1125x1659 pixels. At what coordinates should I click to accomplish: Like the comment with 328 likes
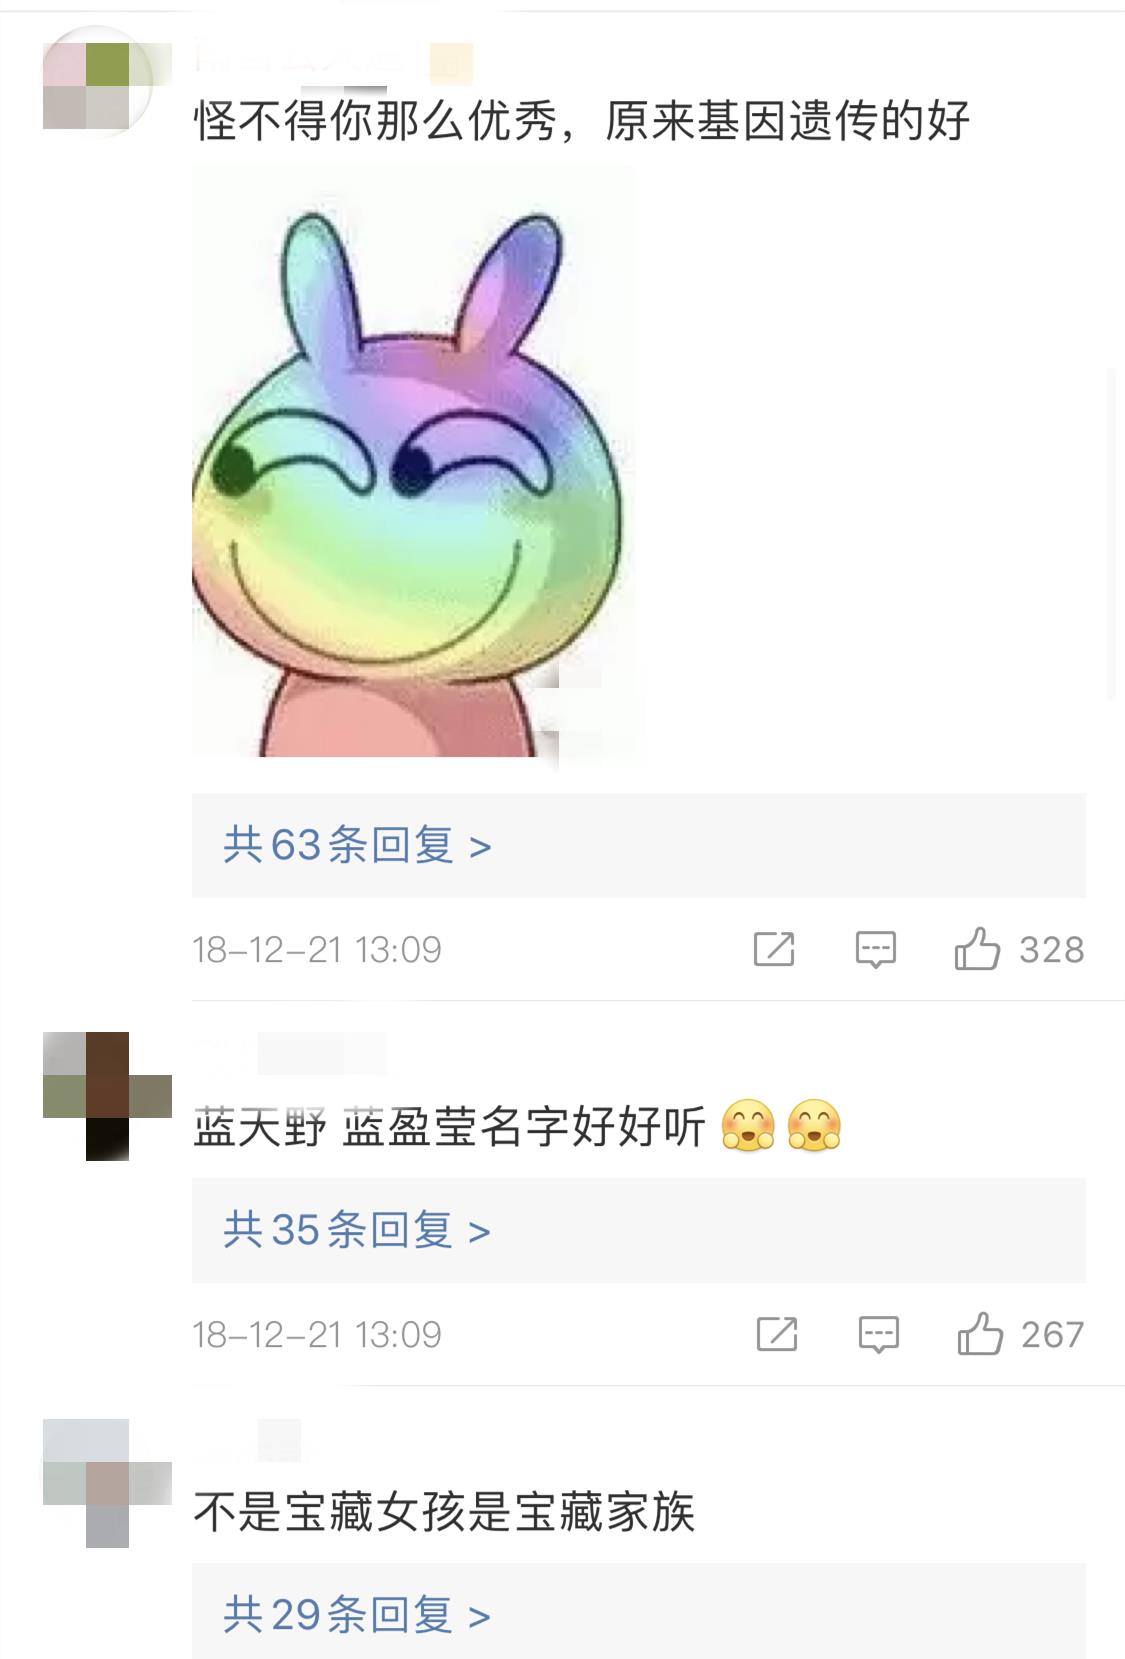click(x=977, y=949)
